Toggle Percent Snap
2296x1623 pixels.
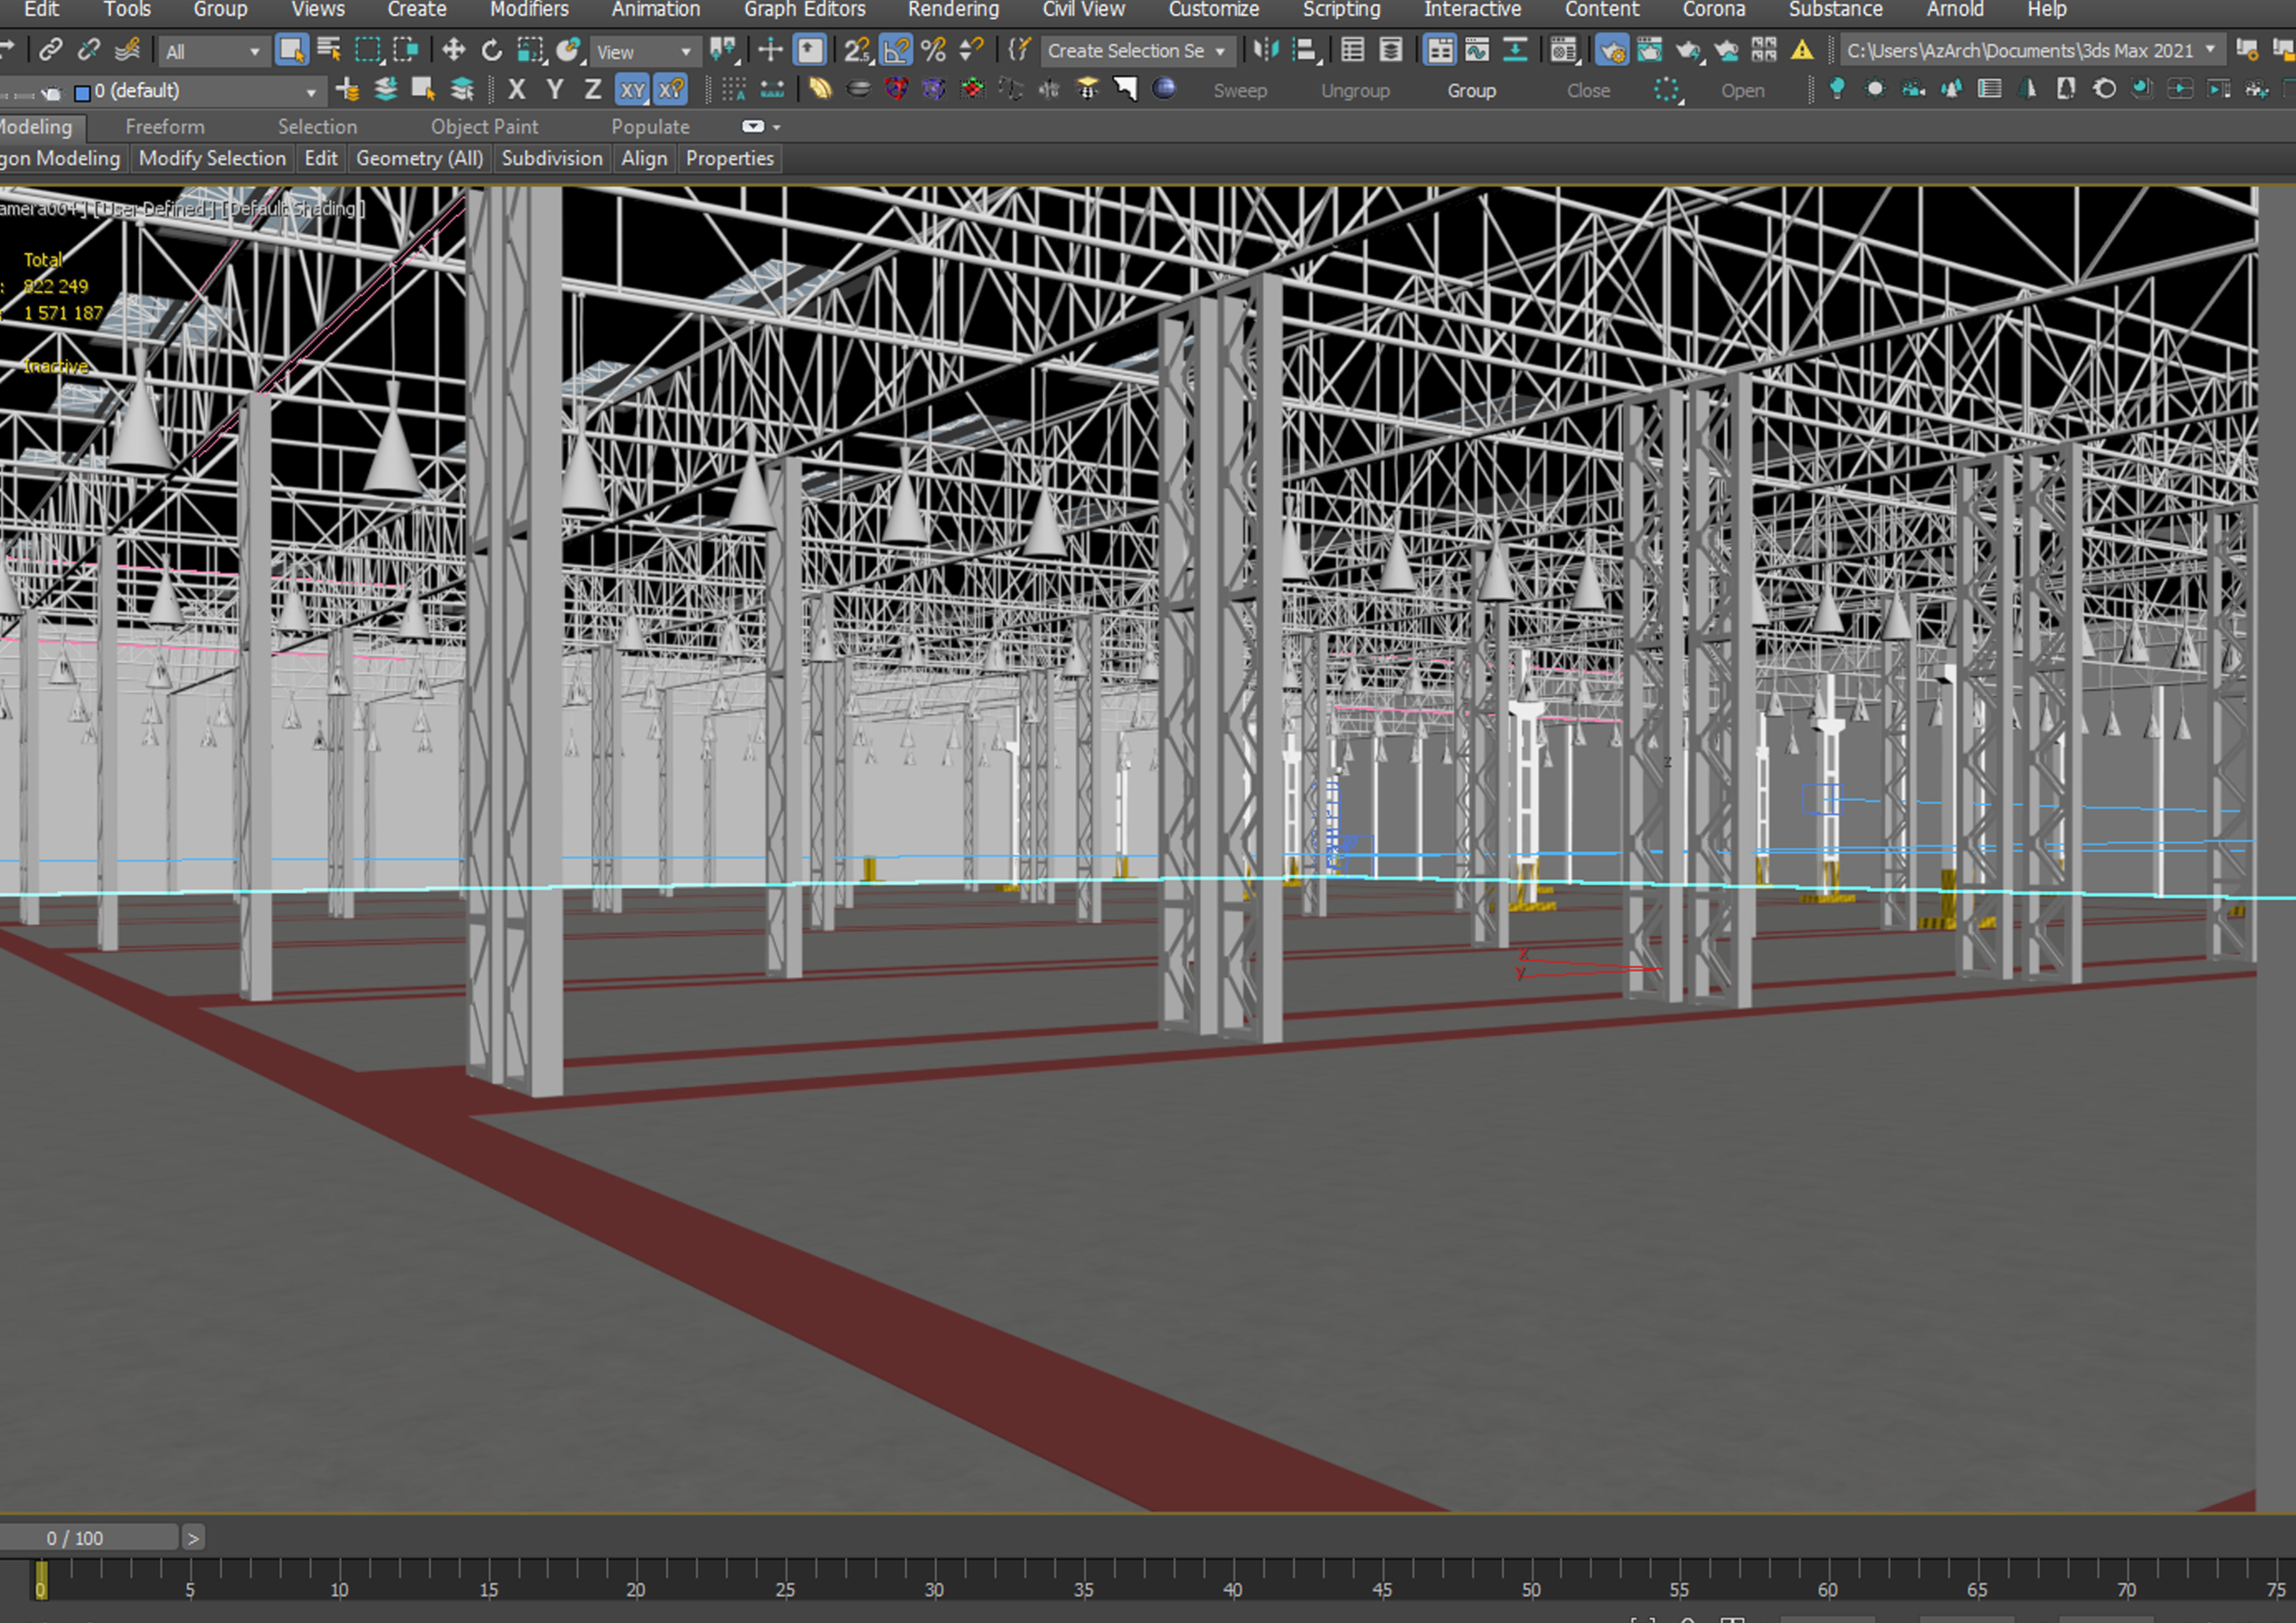point(934,49)
